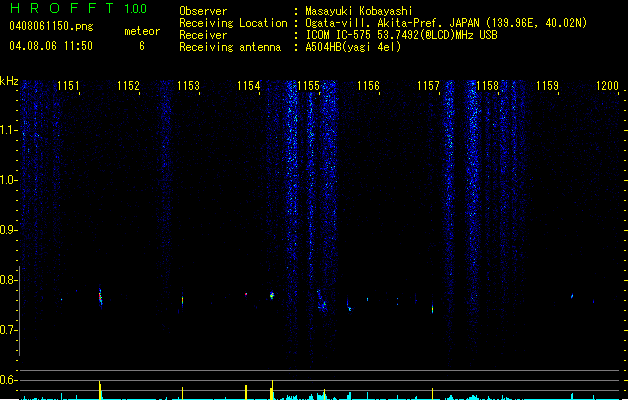Click the 1152 time marker
The height and width of the screenshot is (400, 629).
tap(128, 86)
